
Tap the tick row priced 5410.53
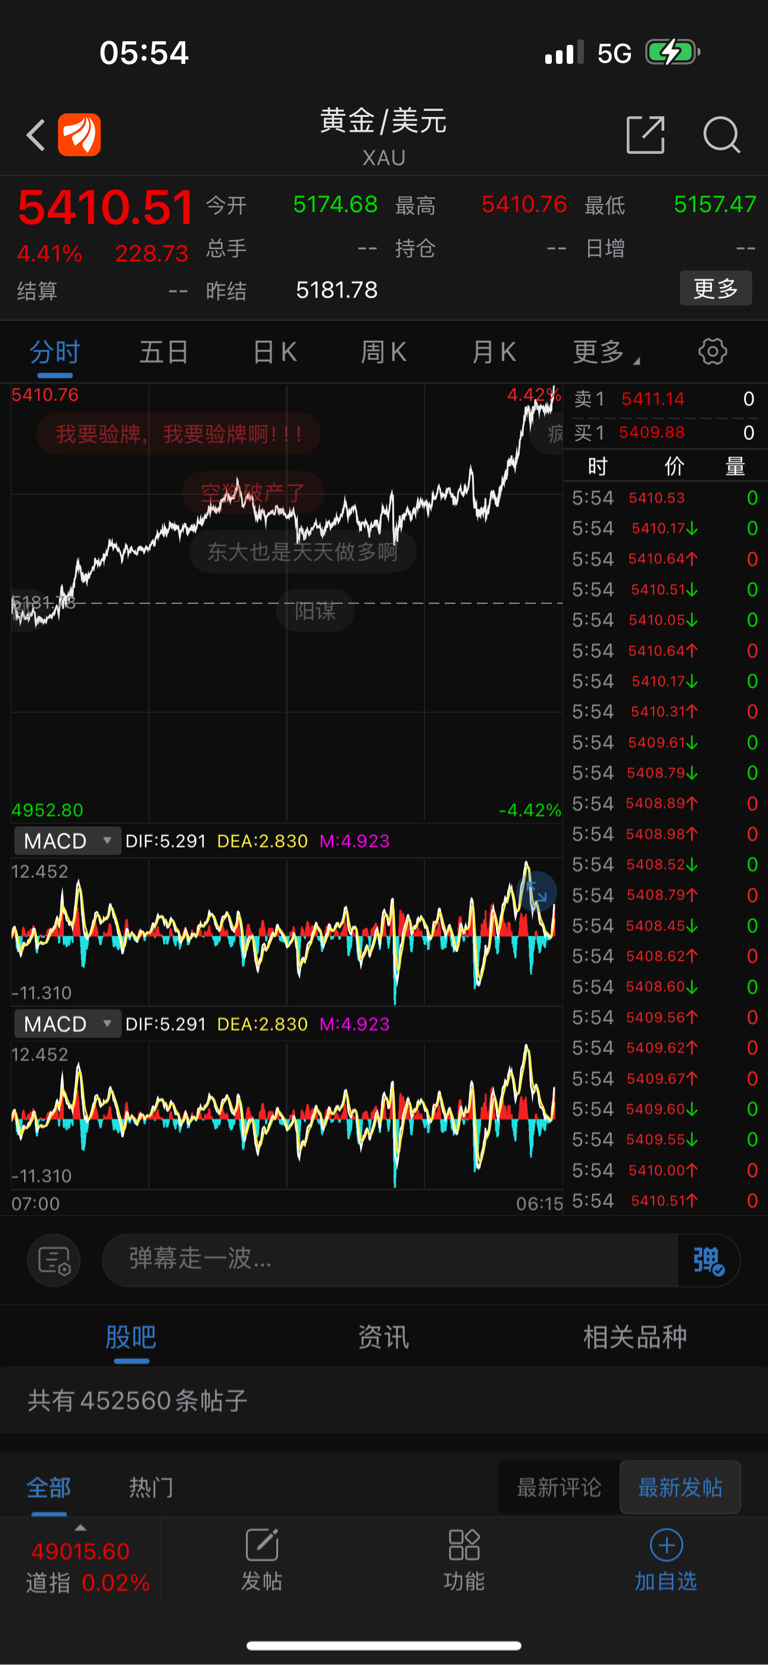coord(664,498)
